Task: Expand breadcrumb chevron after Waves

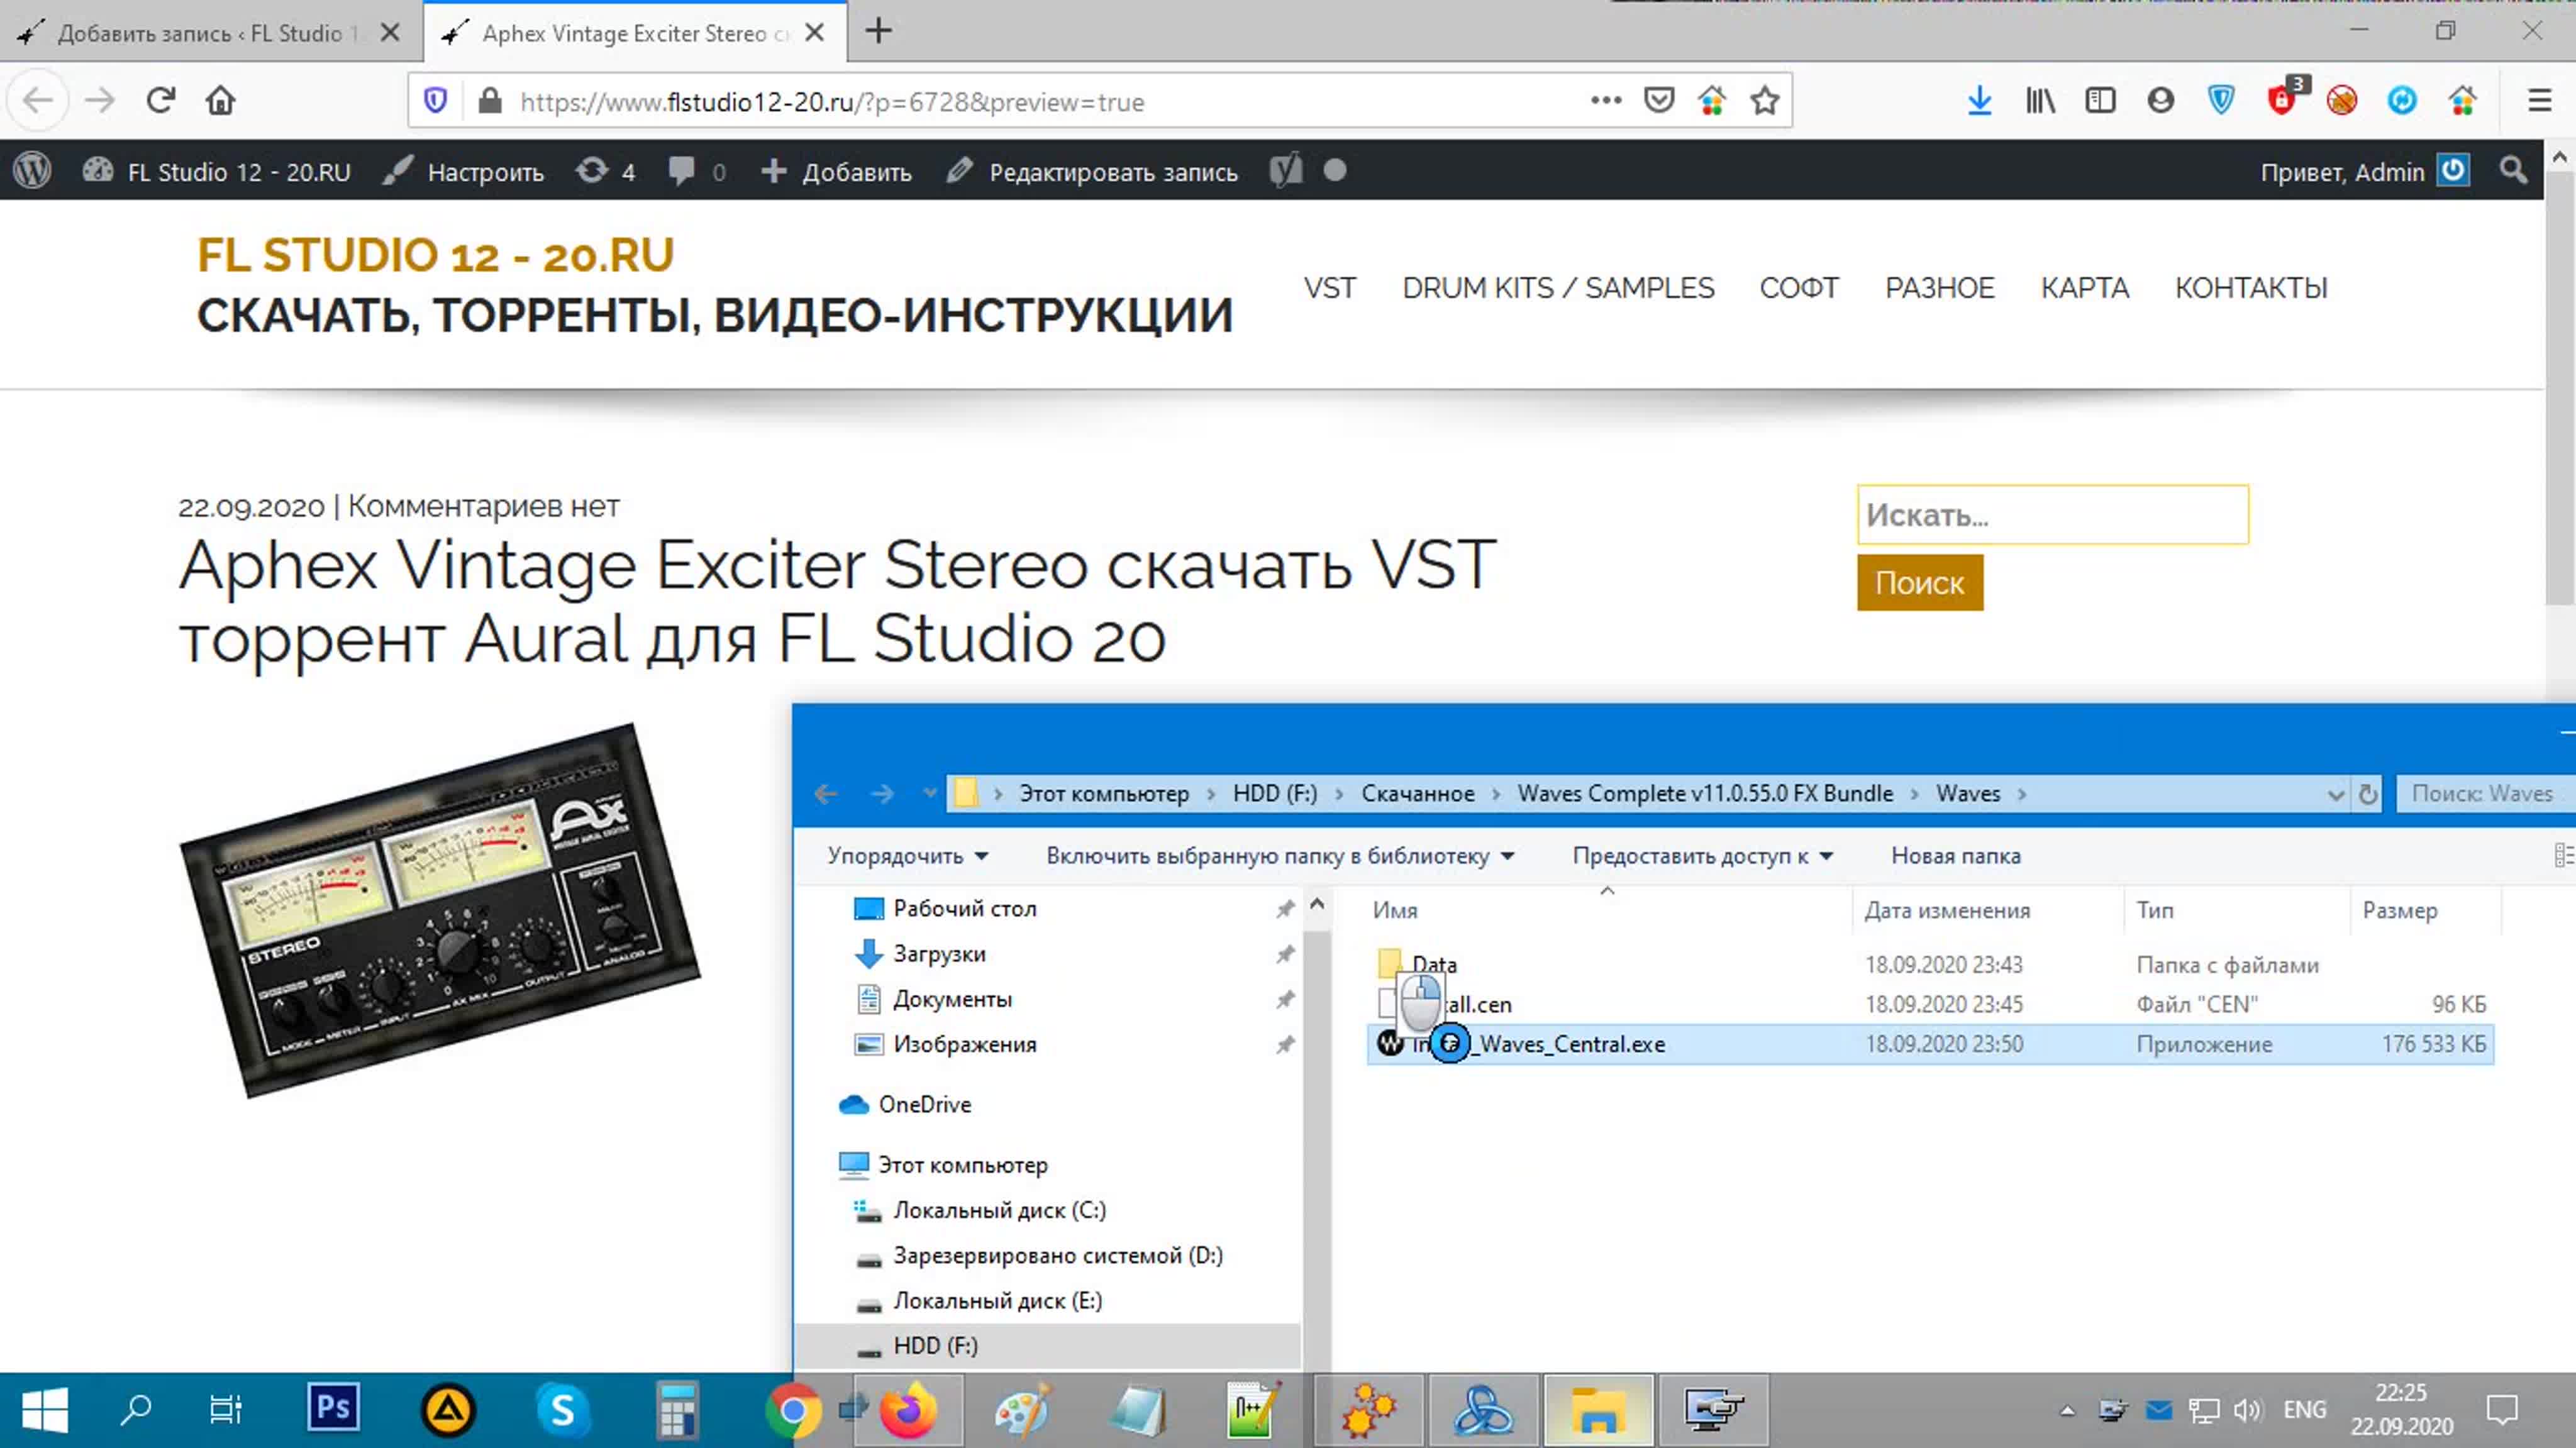Action: click(x=2022, y=794)
